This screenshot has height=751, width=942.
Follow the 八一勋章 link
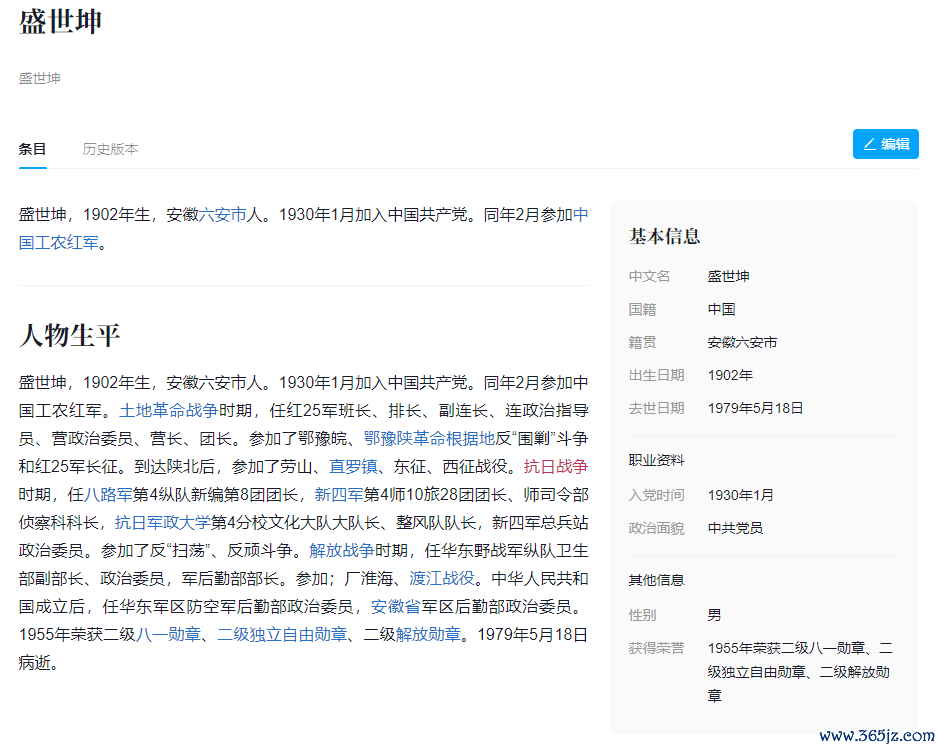168,634
